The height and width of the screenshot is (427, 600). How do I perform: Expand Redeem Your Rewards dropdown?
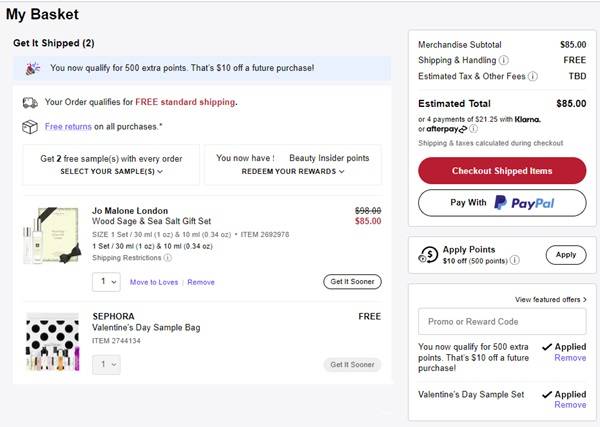tap(293, 171)
